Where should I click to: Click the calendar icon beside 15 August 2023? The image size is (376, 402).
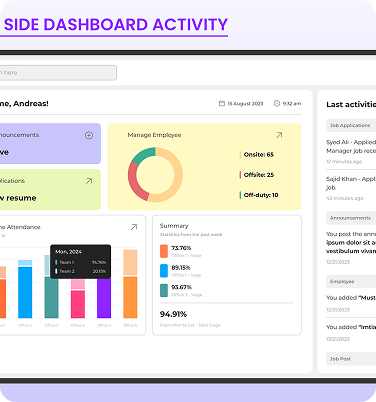[222, 104]
